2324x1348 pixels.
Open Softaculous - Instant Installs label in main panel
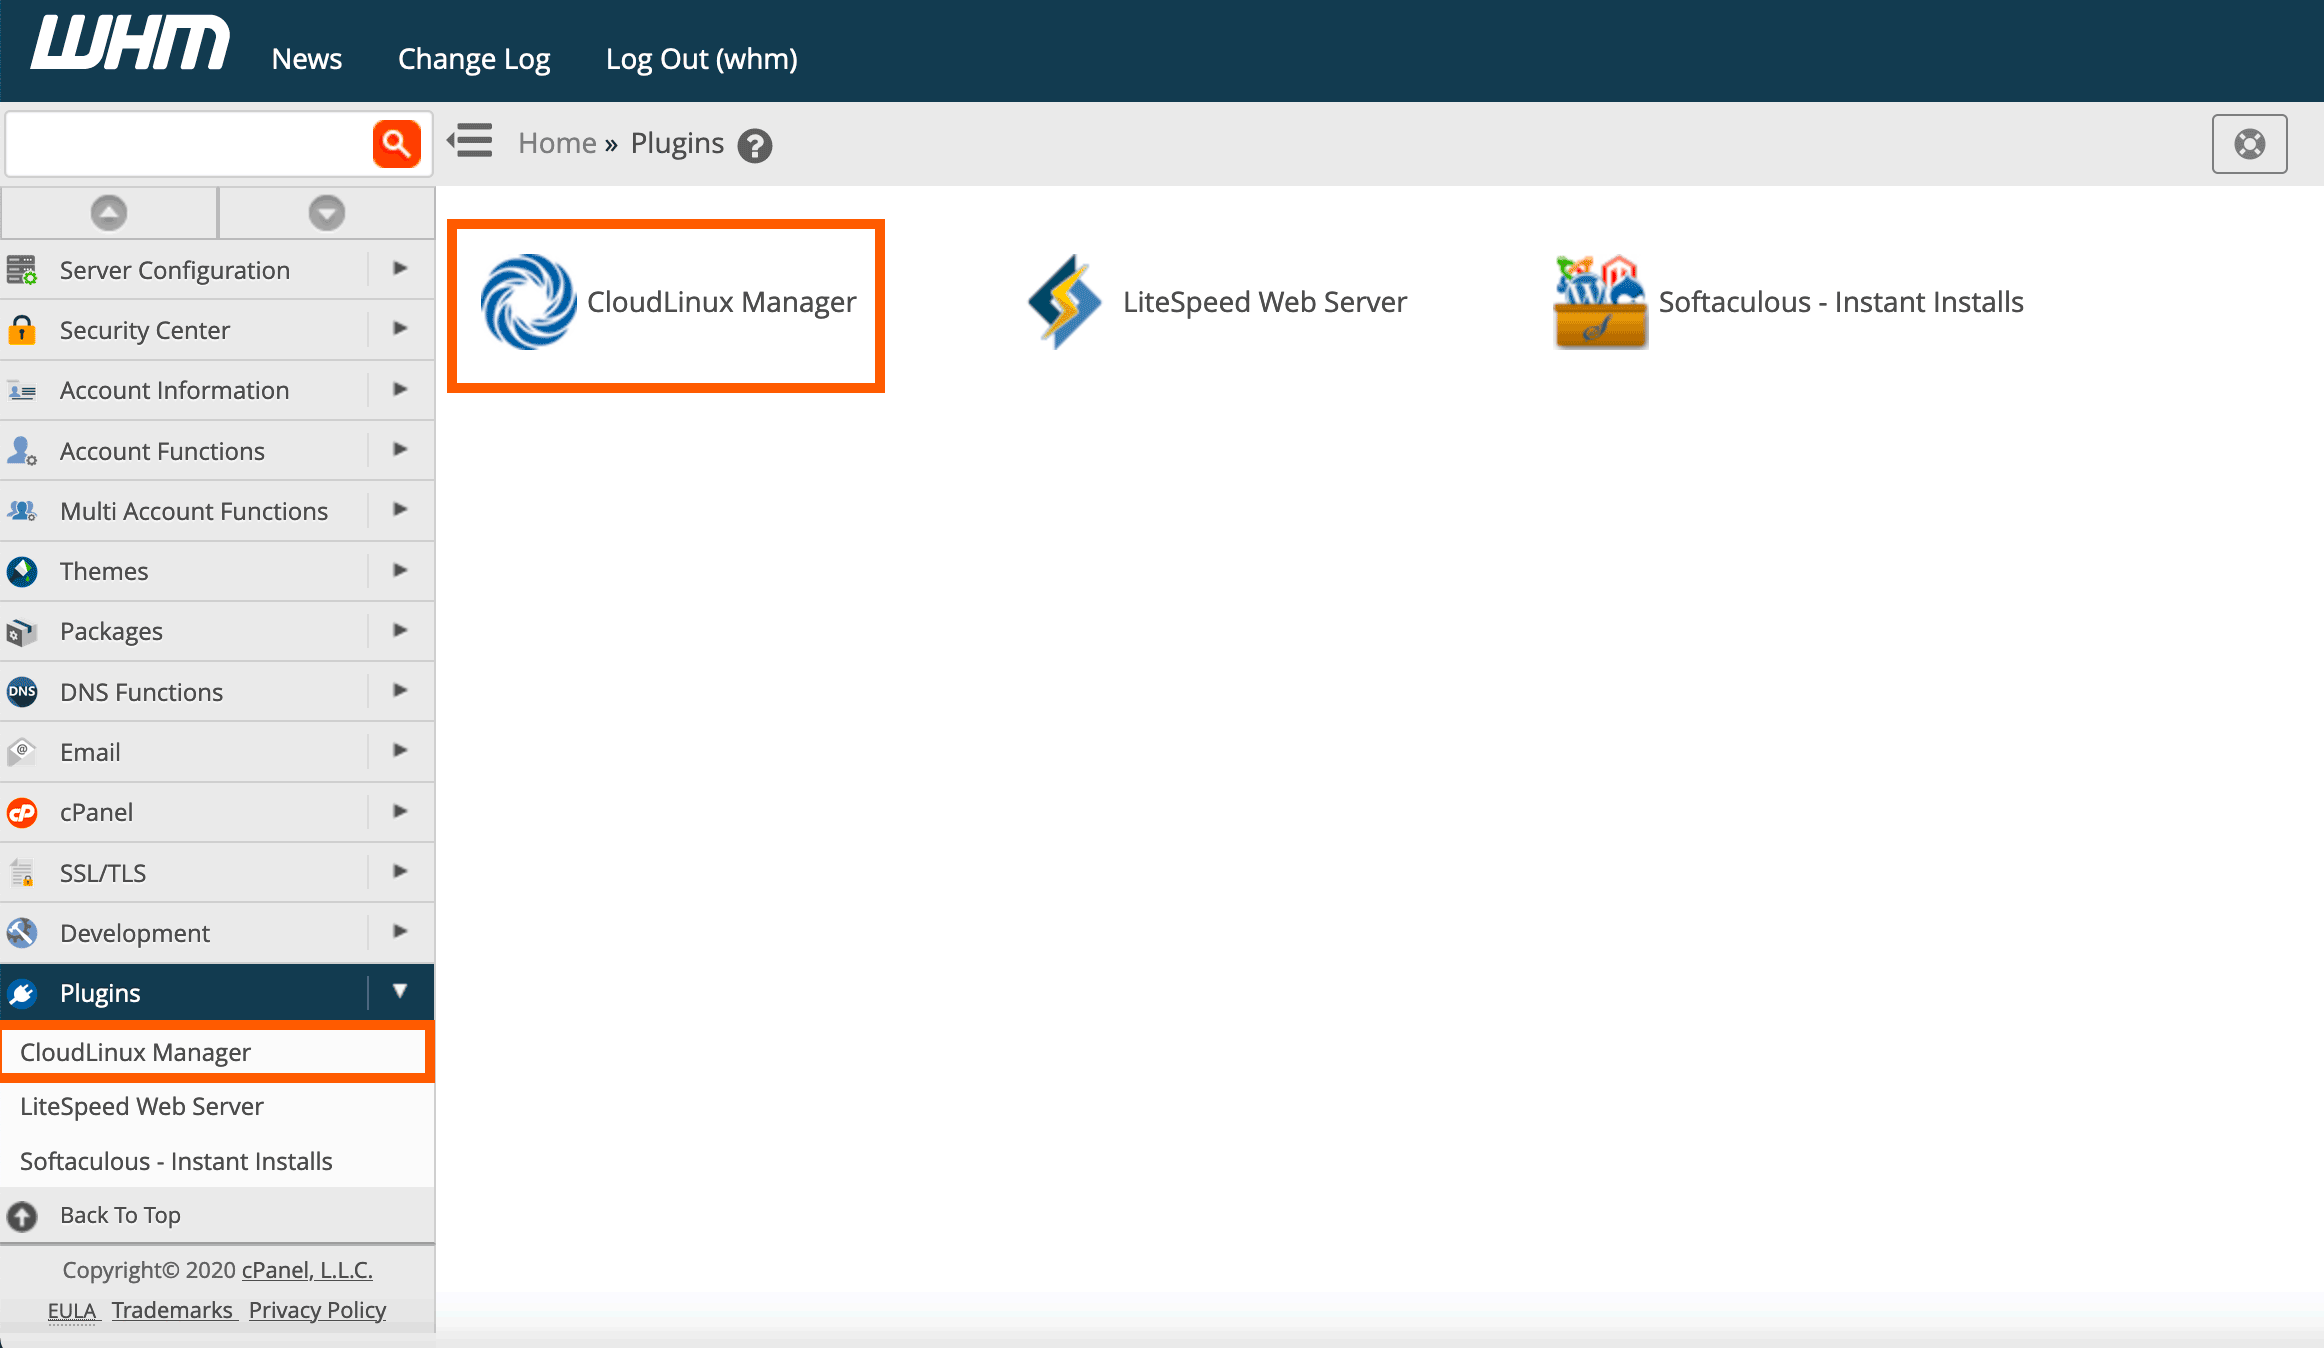[x=1841, y=302]
